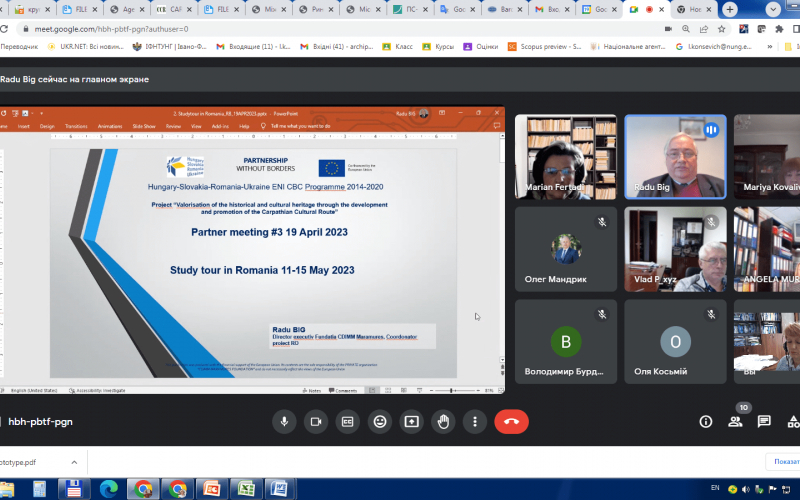The width and height of the screenshot is (800, 500).
Task: Turn off the camera in Meet controls
Action: 316,422
